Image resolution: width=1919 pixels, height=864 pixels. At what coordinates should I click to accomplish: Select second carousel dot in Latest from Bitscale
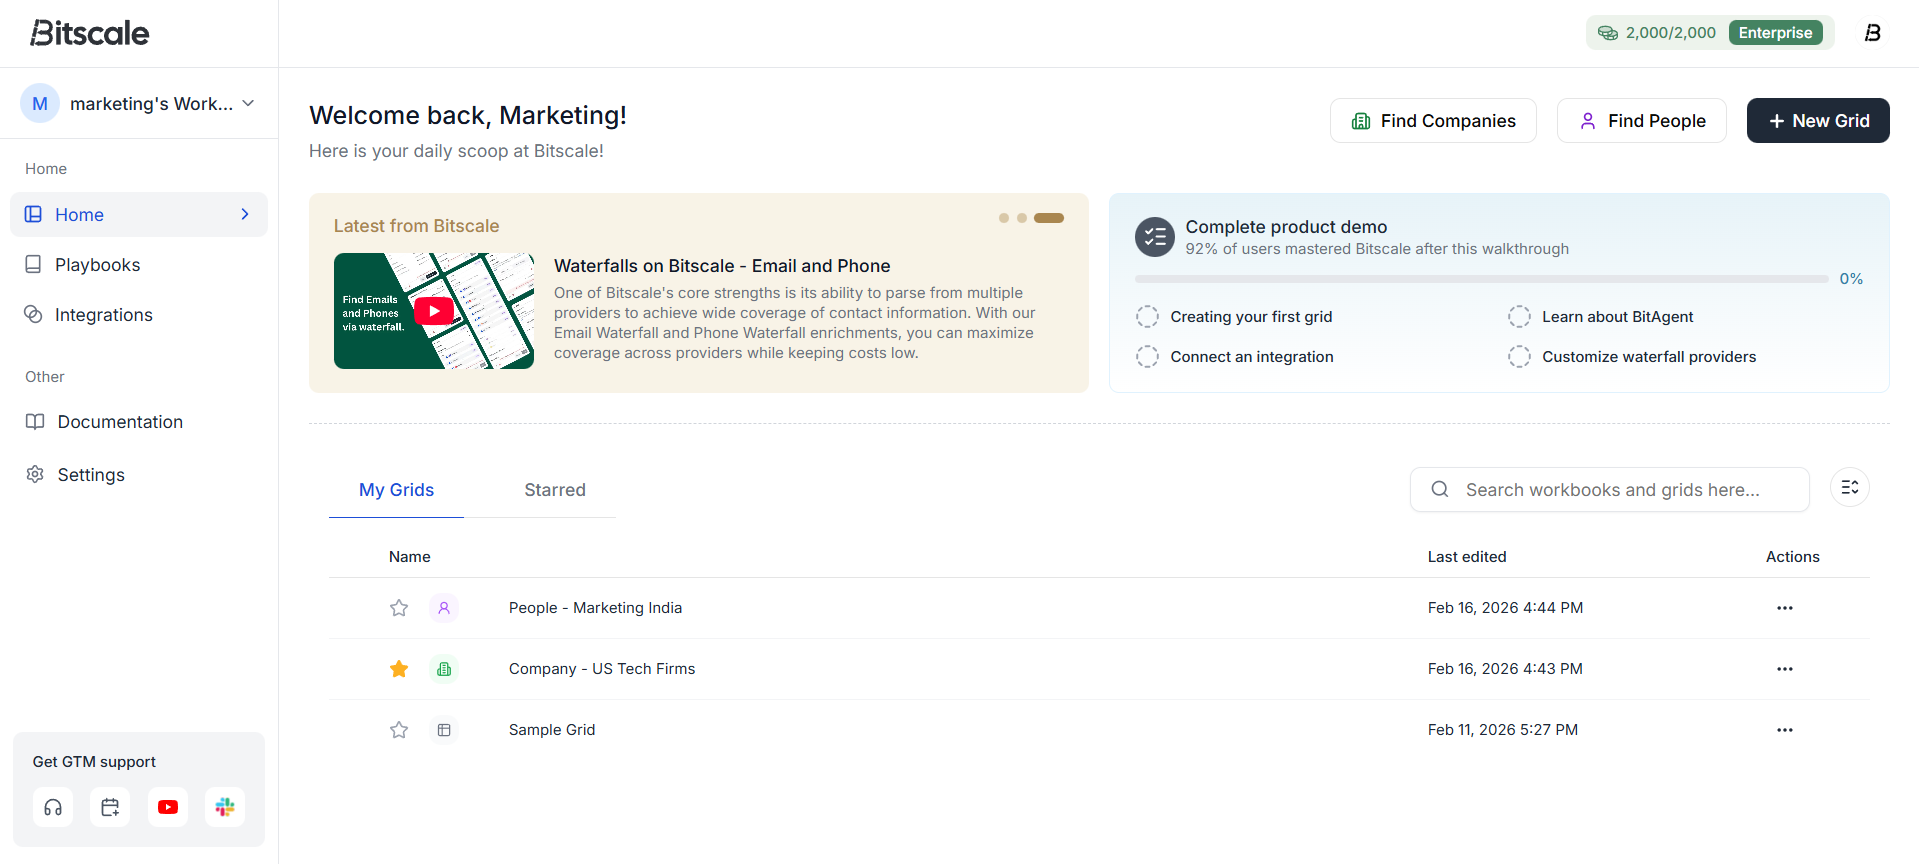pyautogui.click(x=1022, y=218)
